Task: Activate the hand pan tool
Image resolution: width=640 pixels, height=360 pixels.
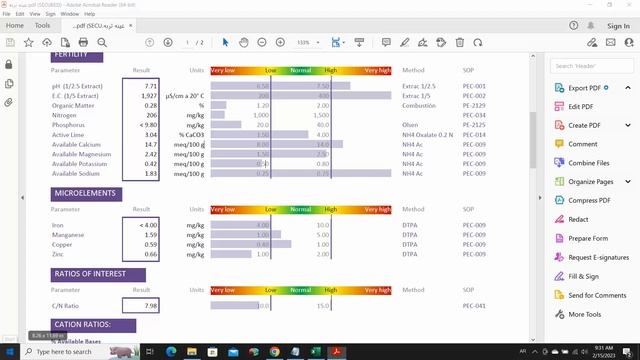Action: (244, 42)
